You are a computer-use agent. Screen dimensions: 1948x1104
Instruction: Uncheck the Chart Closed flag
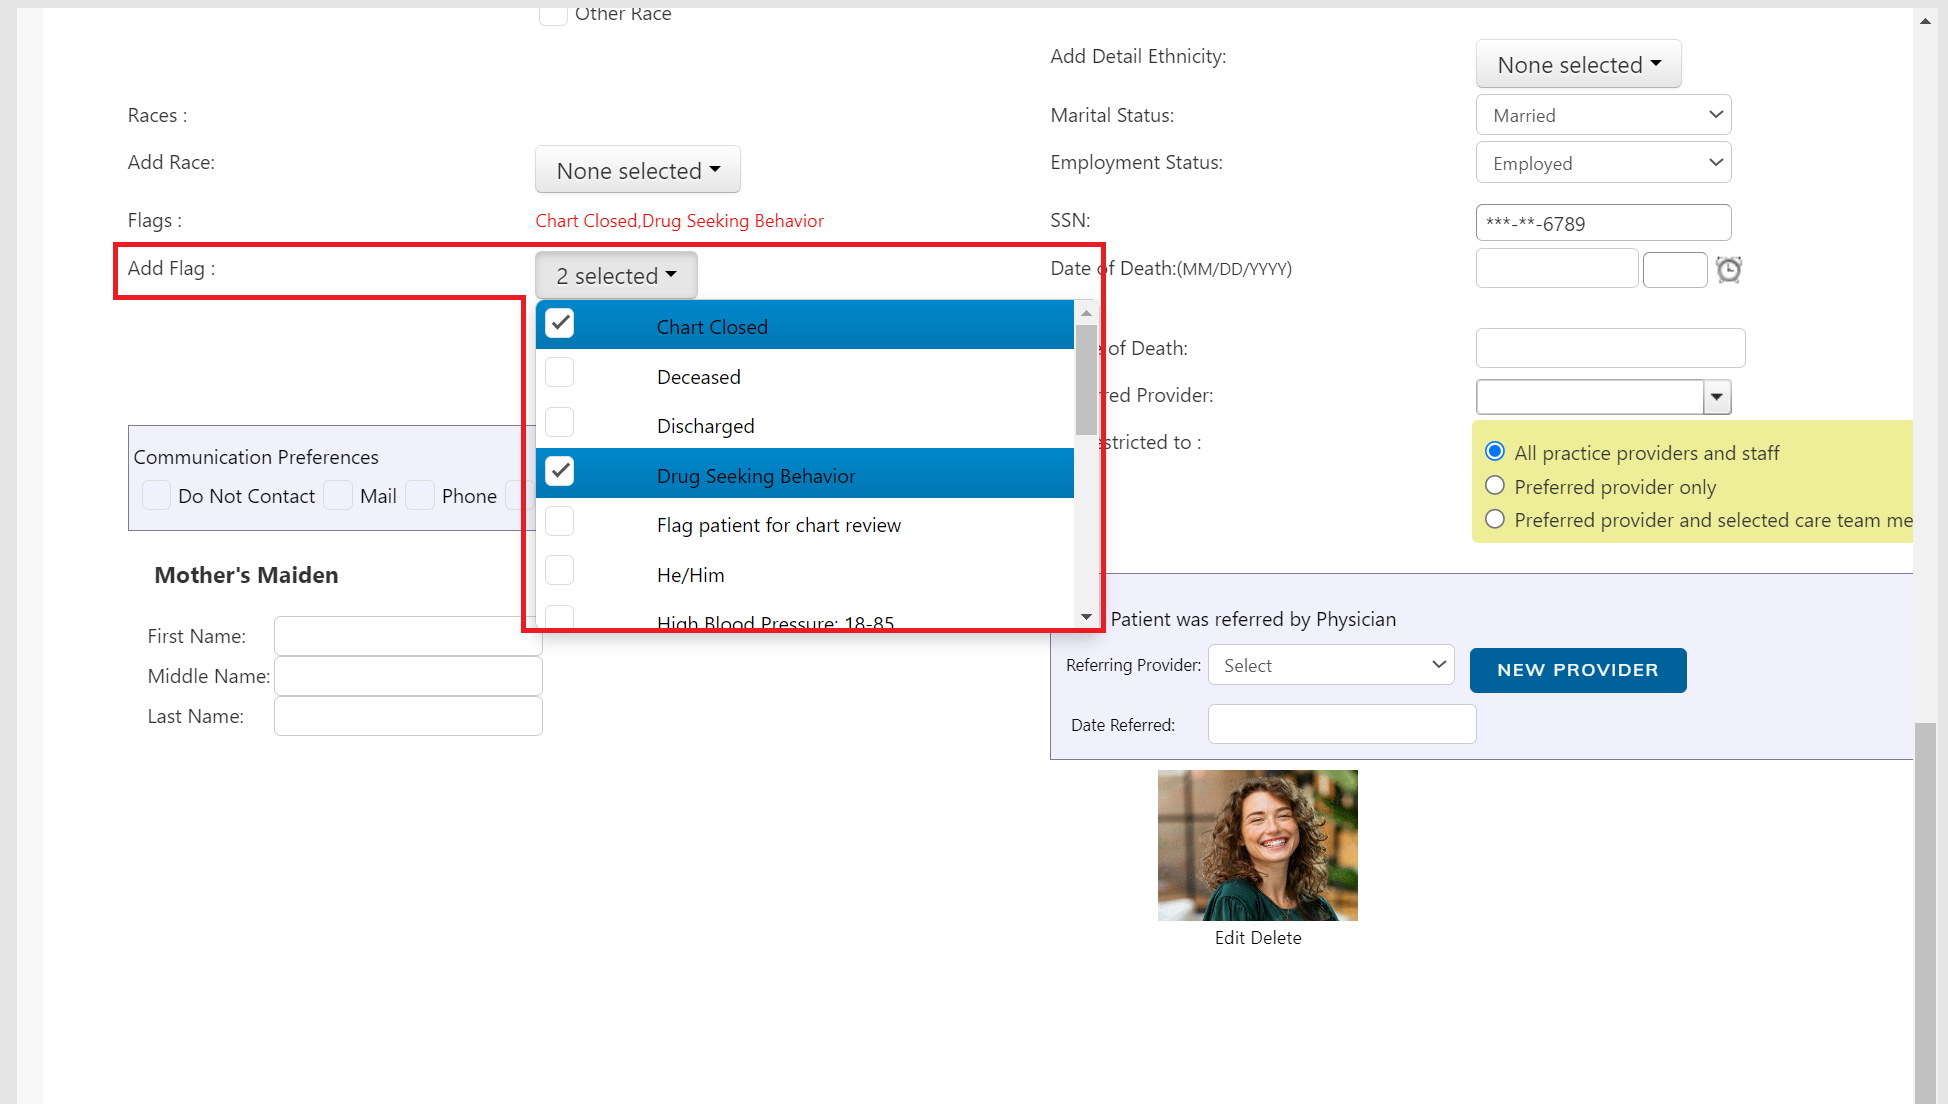coord(559,322)
